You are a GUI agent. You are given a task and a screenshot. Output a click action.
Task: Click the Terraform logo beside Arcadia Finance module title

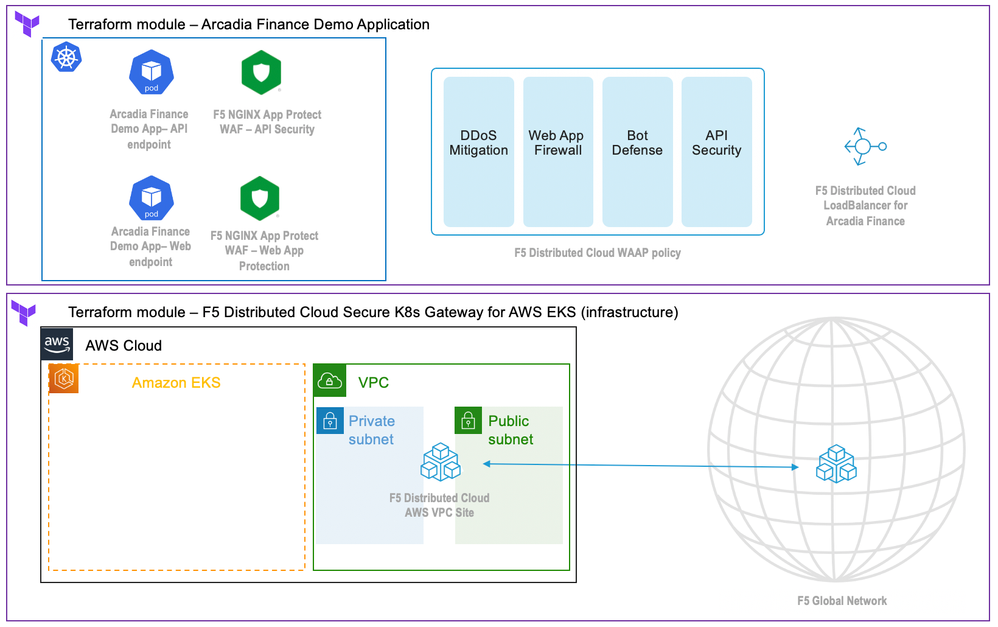pos(27,24)
